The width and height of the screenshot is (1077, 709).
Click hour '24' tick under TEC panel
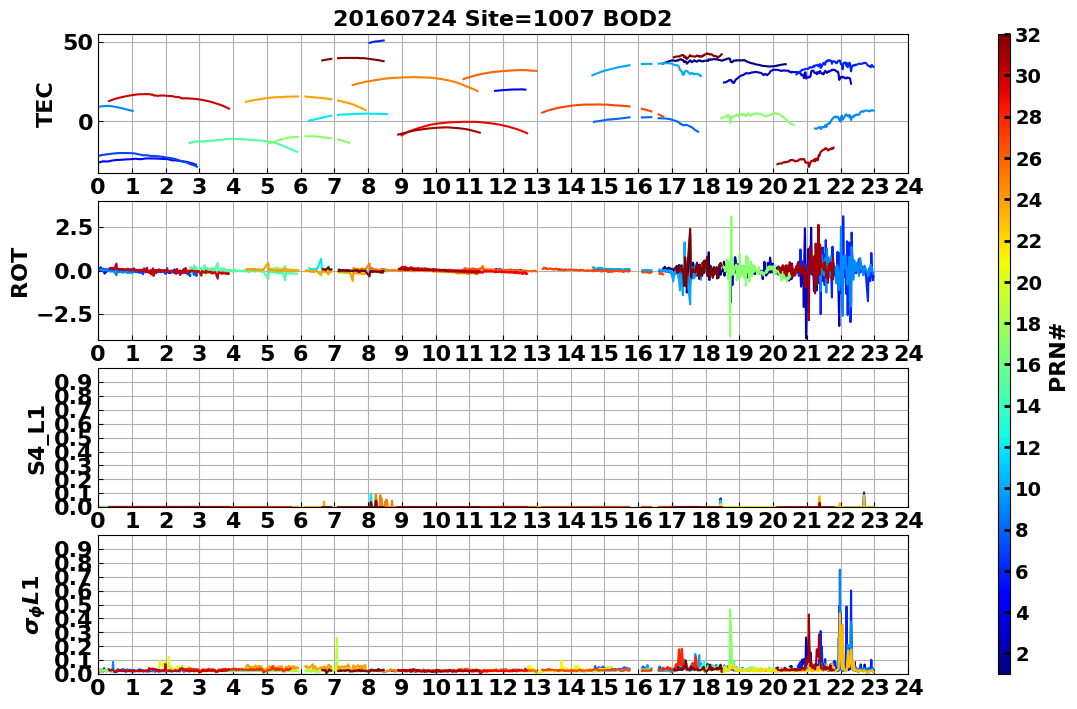tap(908, 186)
